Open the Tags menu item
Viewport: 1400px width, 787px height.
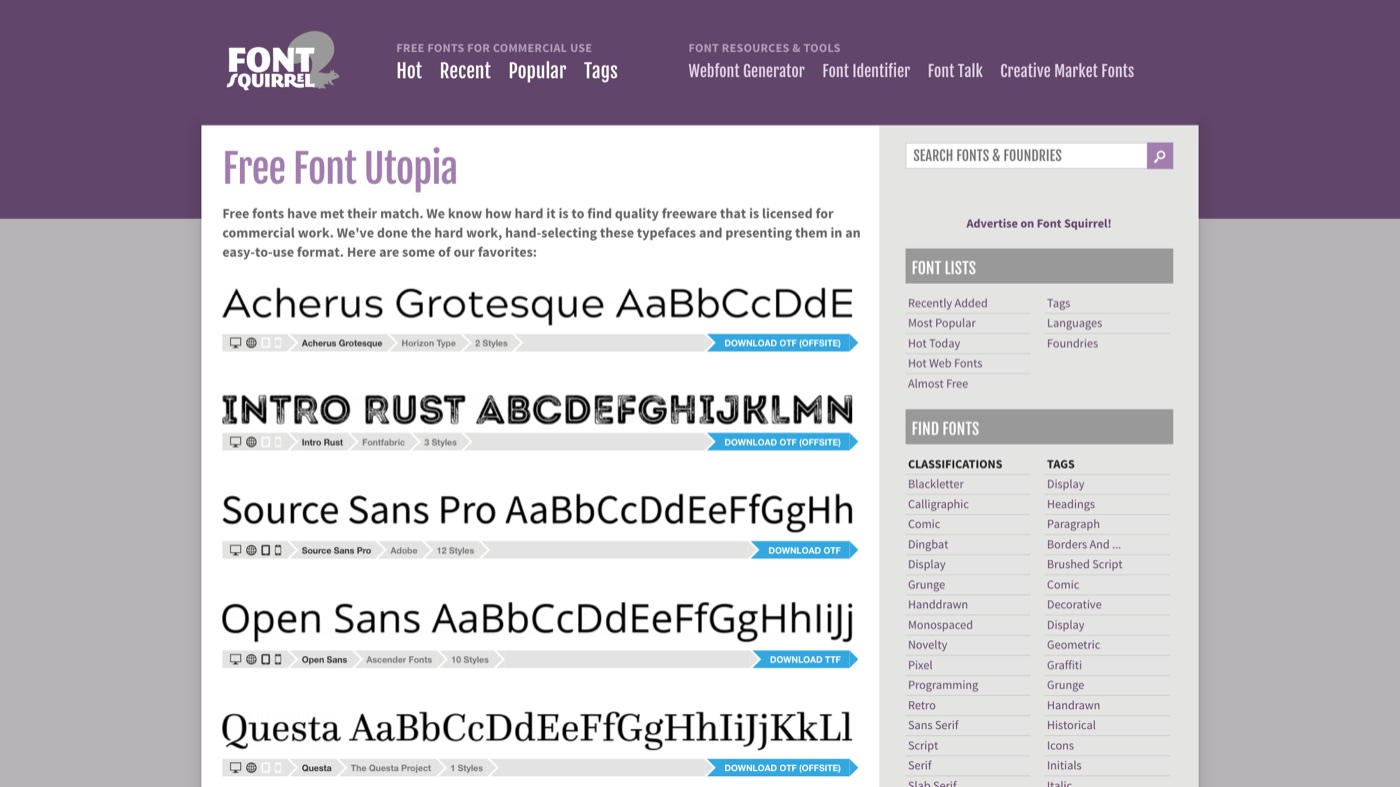(x=601, y=71)
